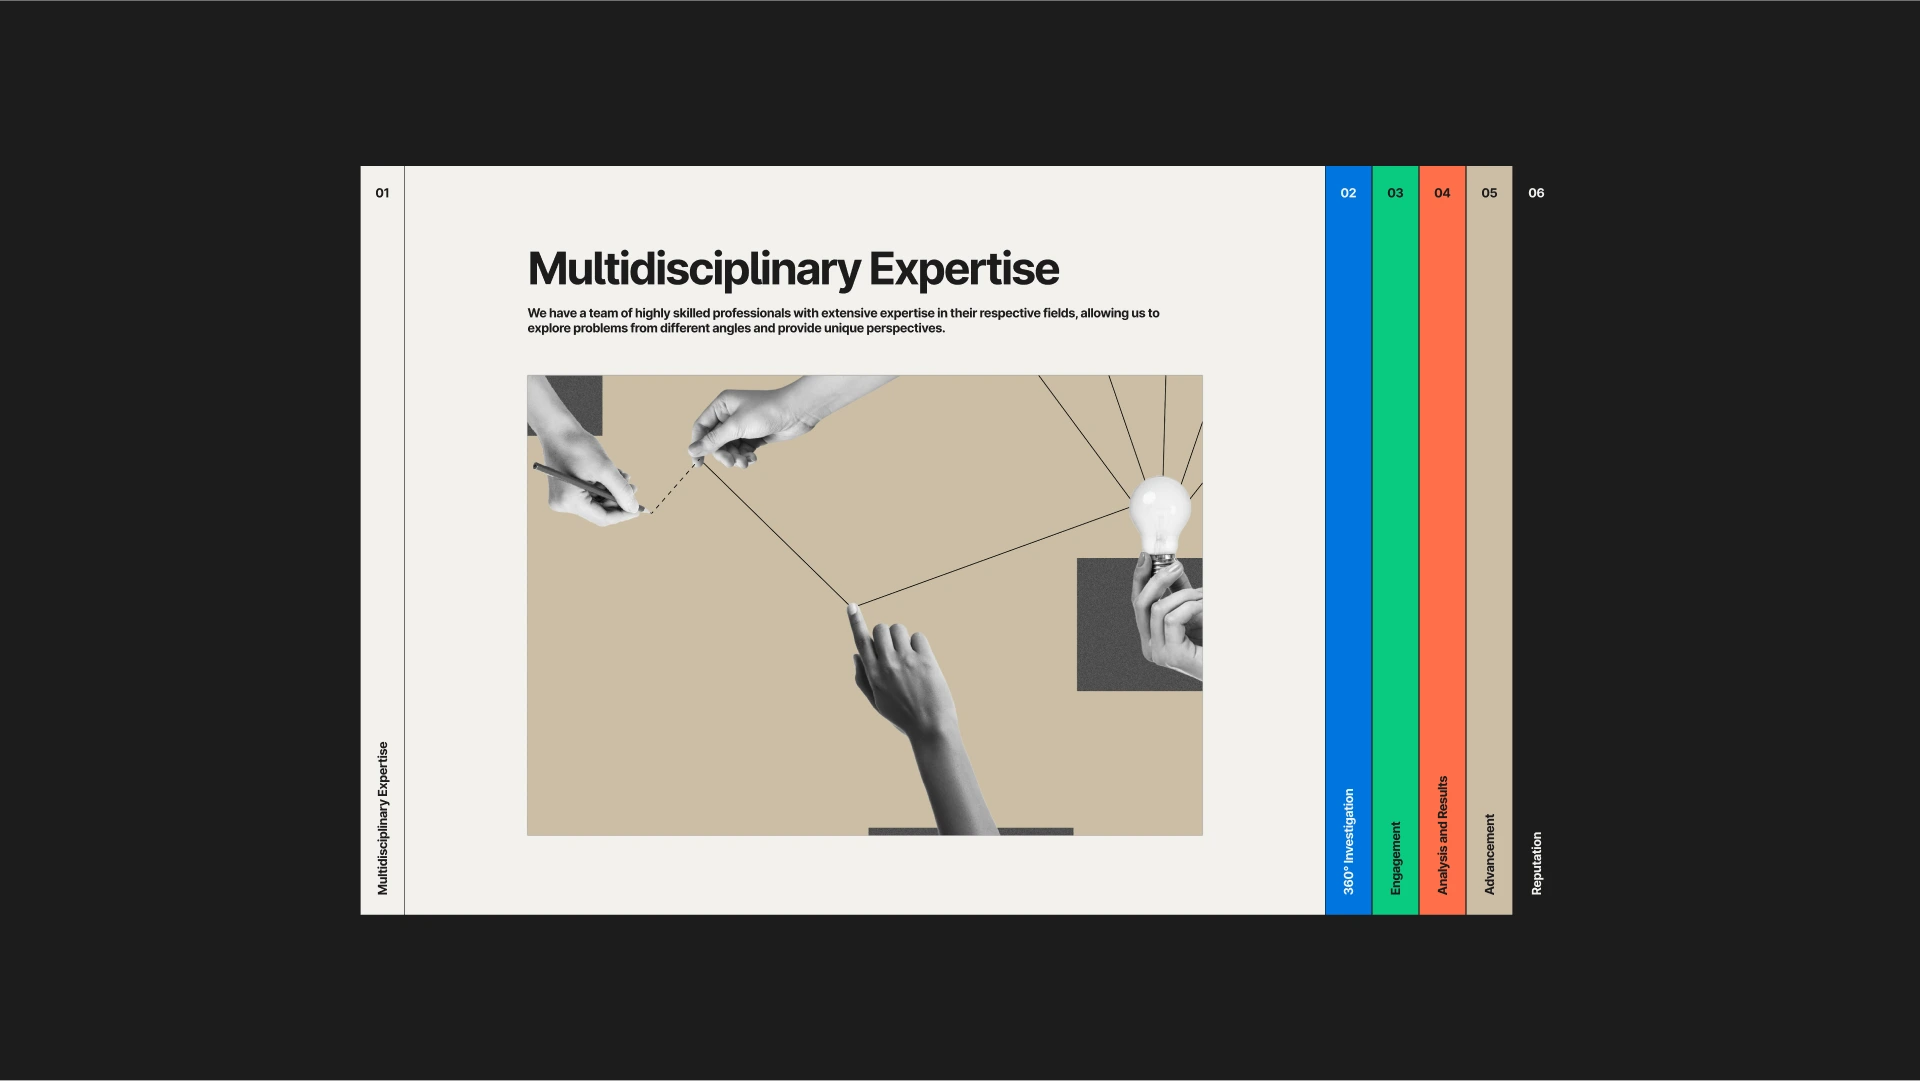Open the blue panel numbered "02"
The width and height of the screenshot is (1920, 1081).
(x=1348, y=193)
